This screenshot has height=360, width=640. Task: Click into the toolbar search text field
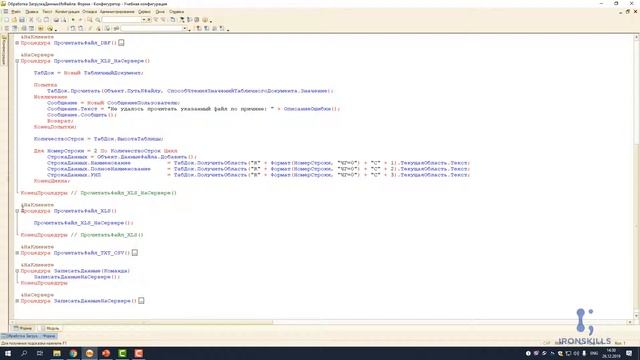point(121,20)
